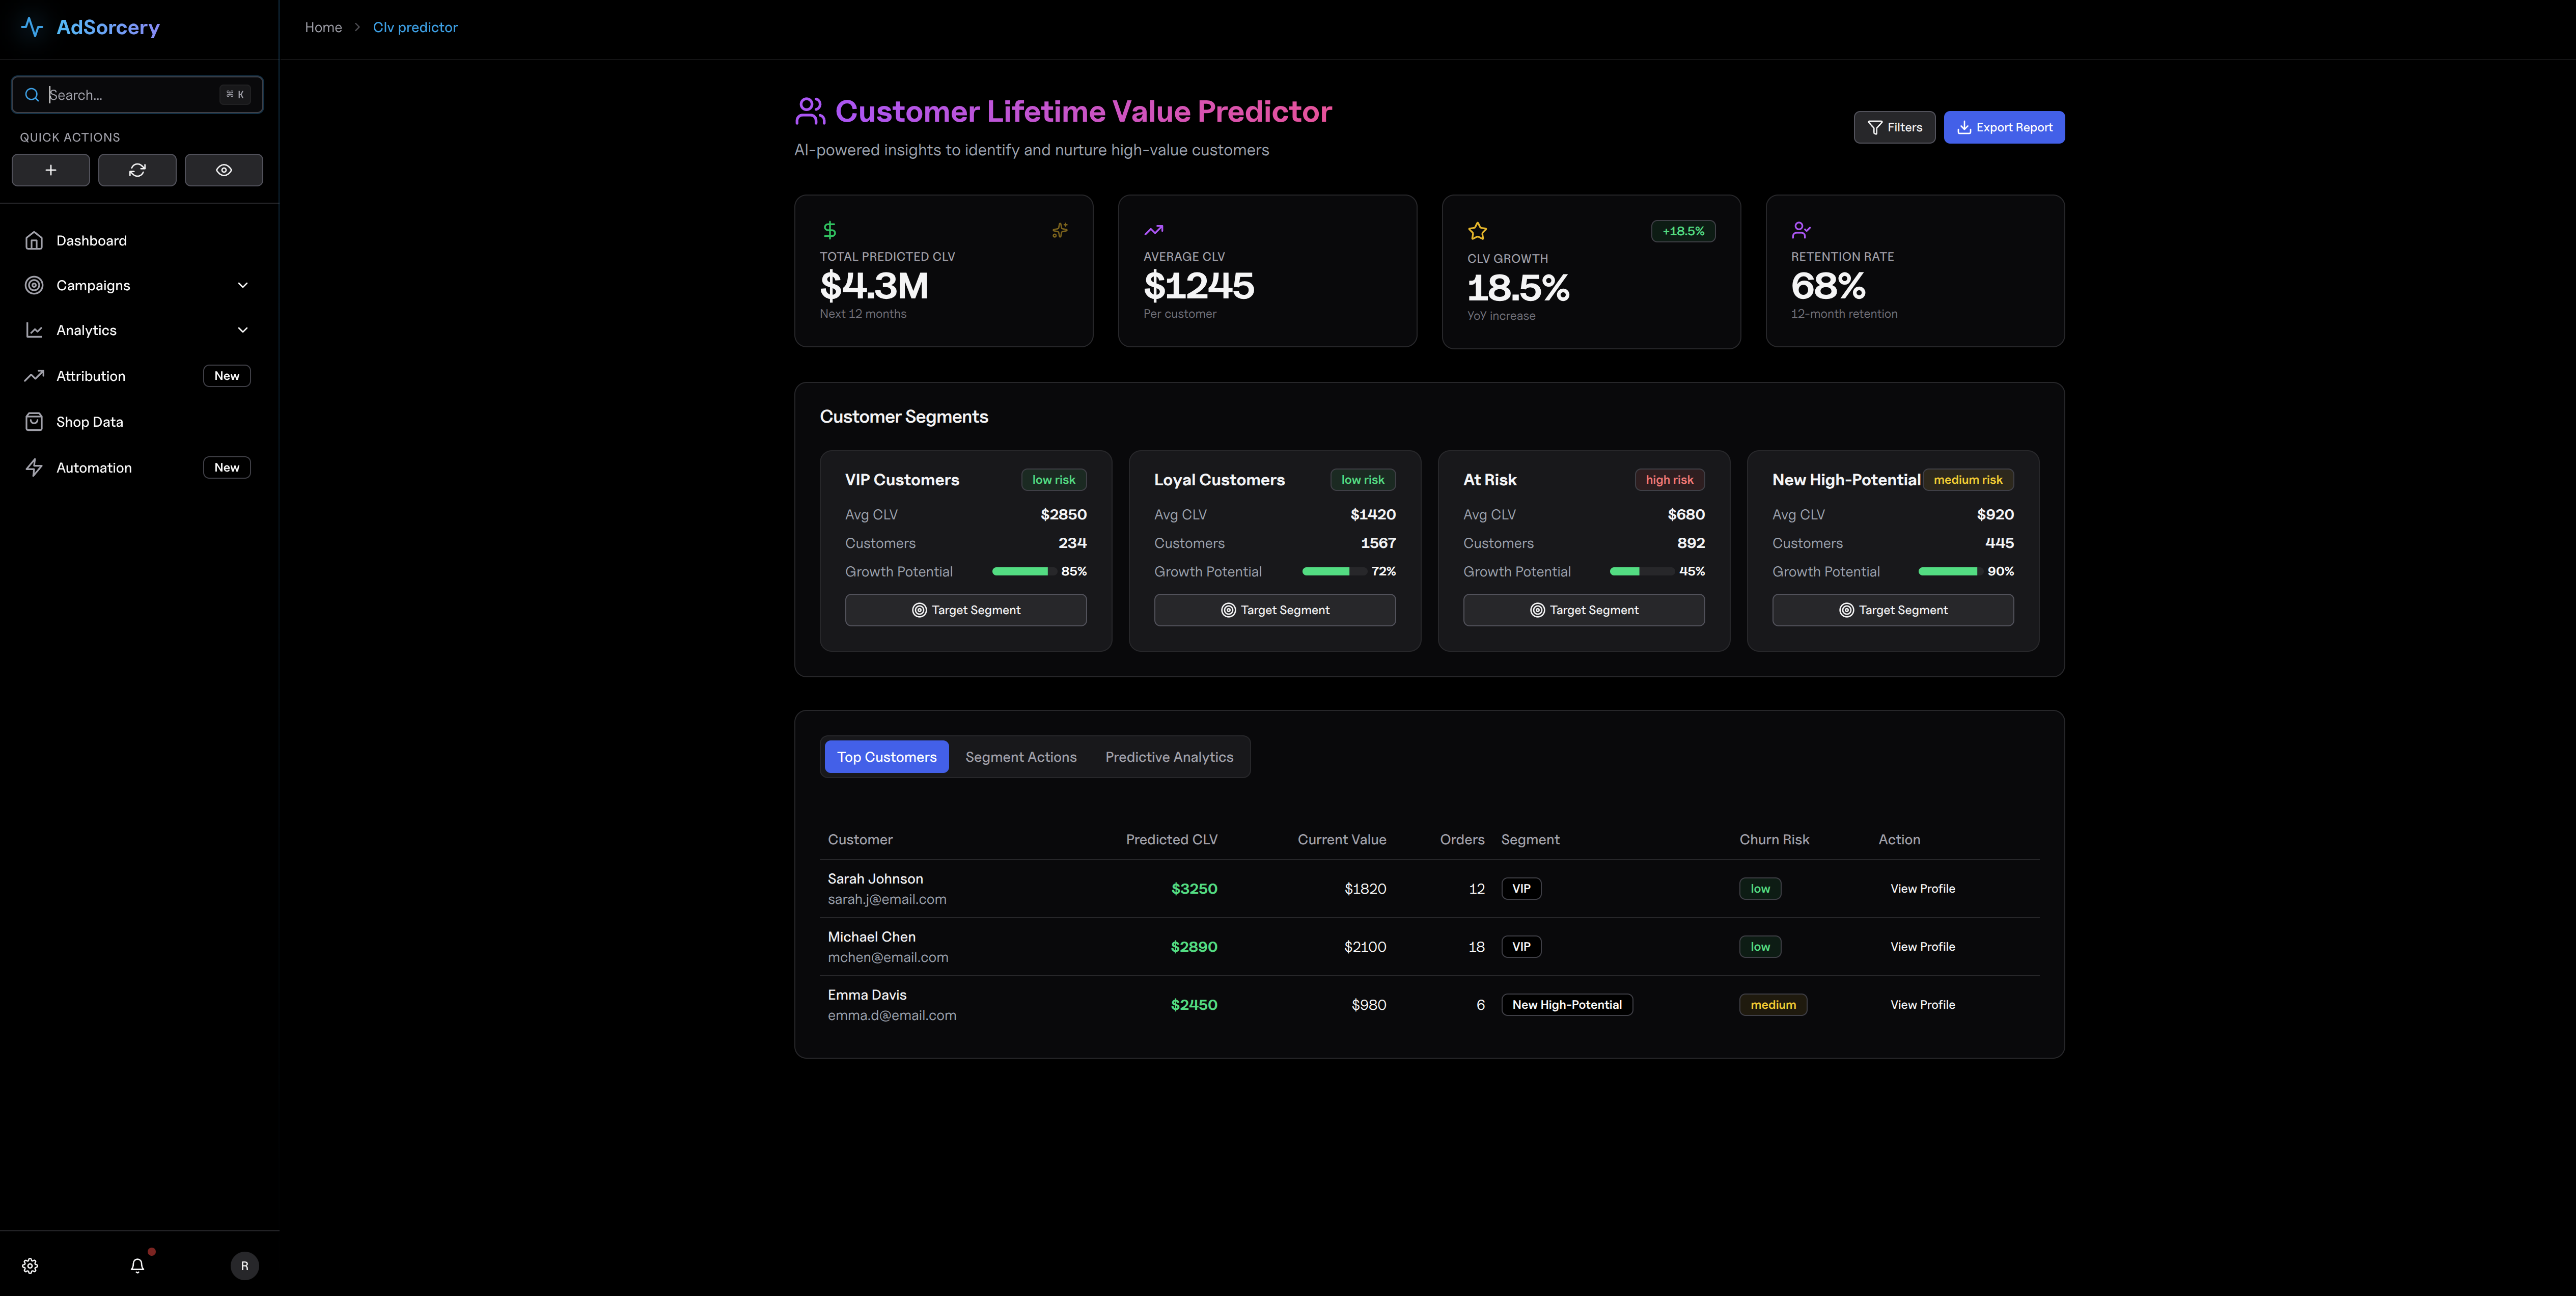Click the New badge next to Automation

tap(227, 468)
